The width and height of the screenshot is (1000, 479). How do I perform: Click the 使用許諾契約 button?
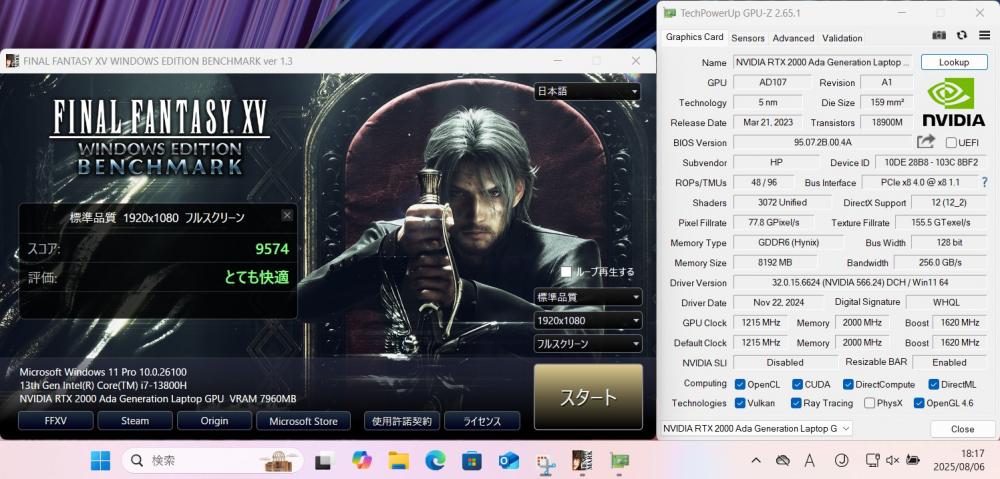[x=402, y=421]
